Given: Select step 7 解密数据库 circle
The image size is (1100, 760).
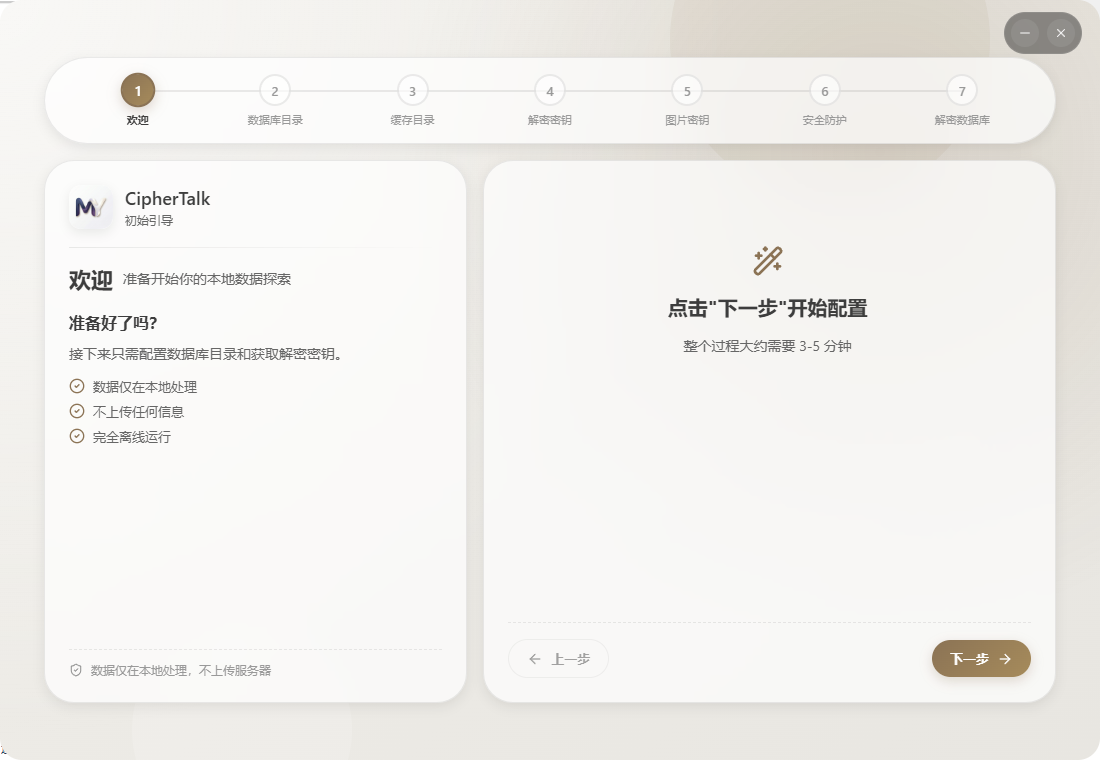Looking at the screenshot, I should tap(962, 90).
